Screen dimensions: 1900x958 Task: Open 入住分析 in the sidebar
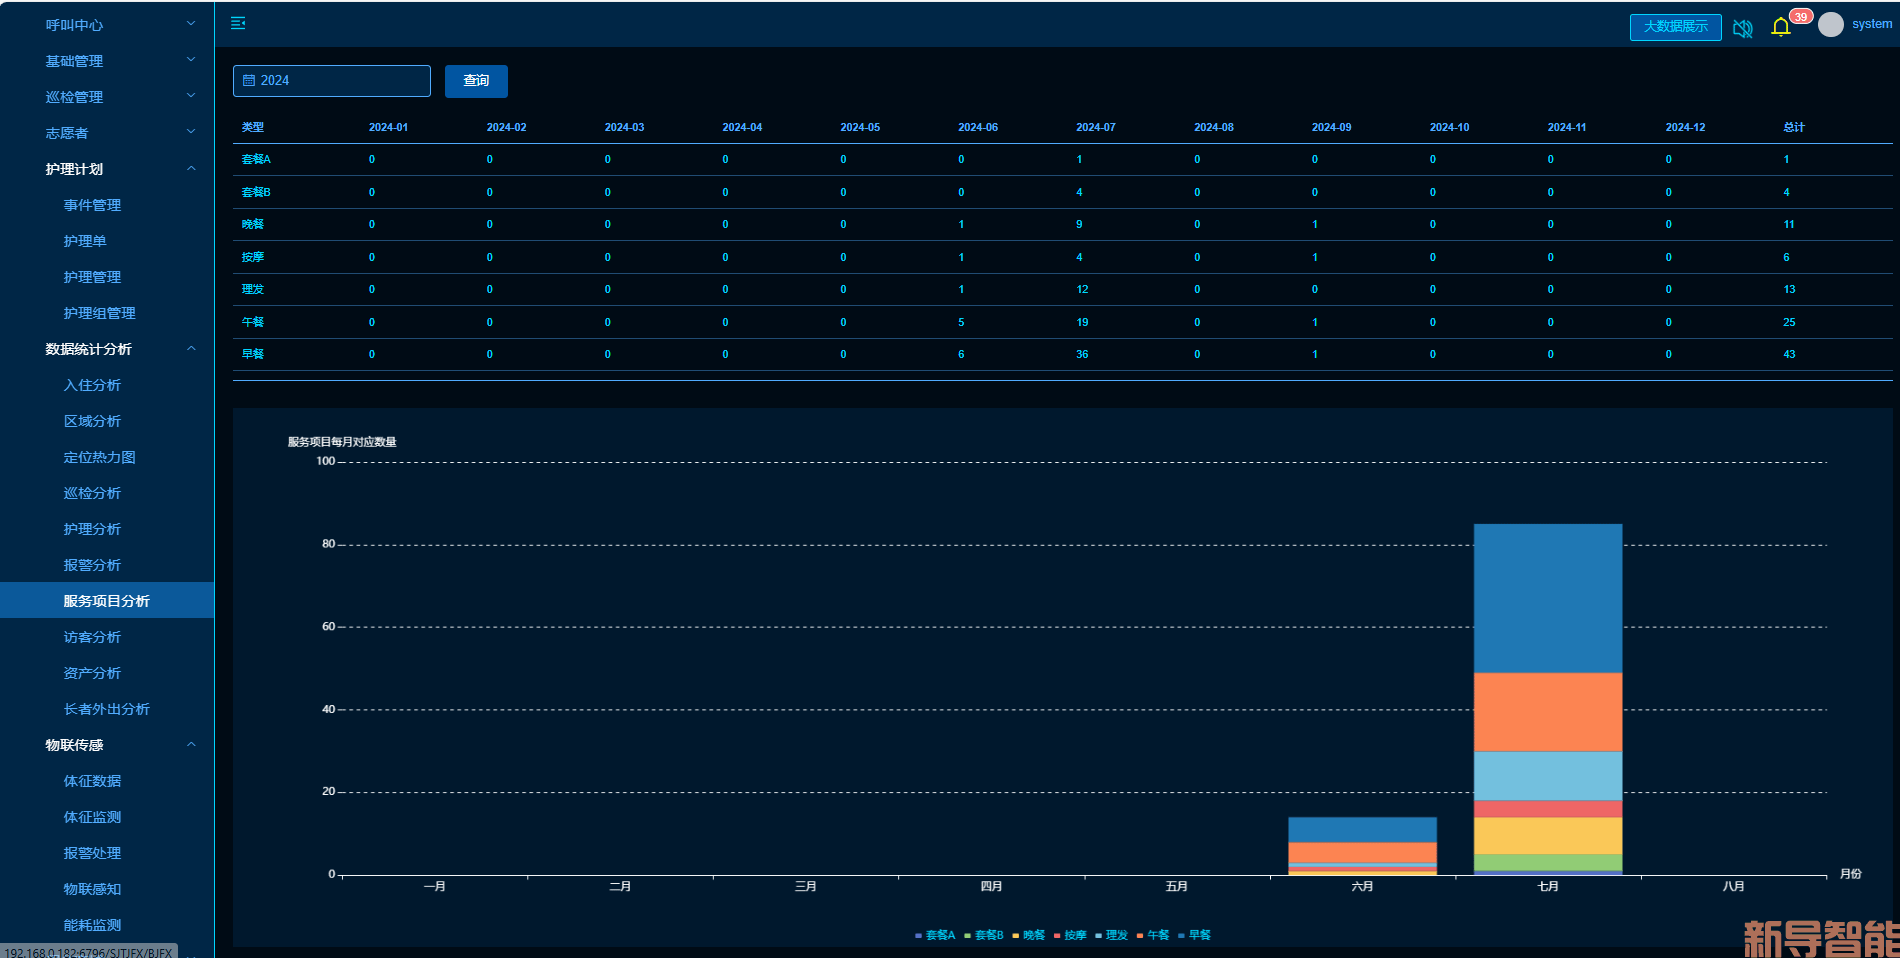click(x=92, y=385)
